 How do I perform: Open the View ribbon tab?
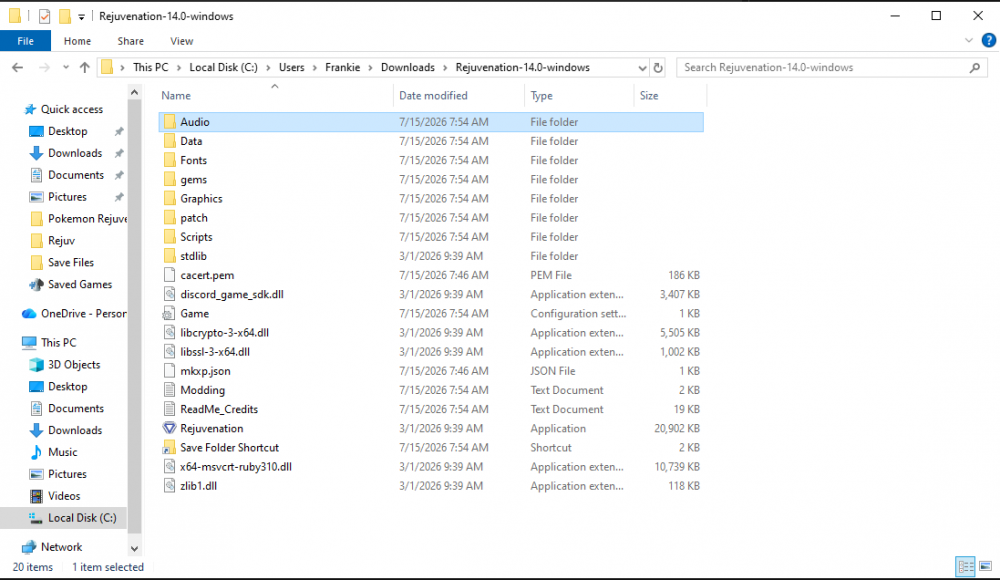(181, 41)
